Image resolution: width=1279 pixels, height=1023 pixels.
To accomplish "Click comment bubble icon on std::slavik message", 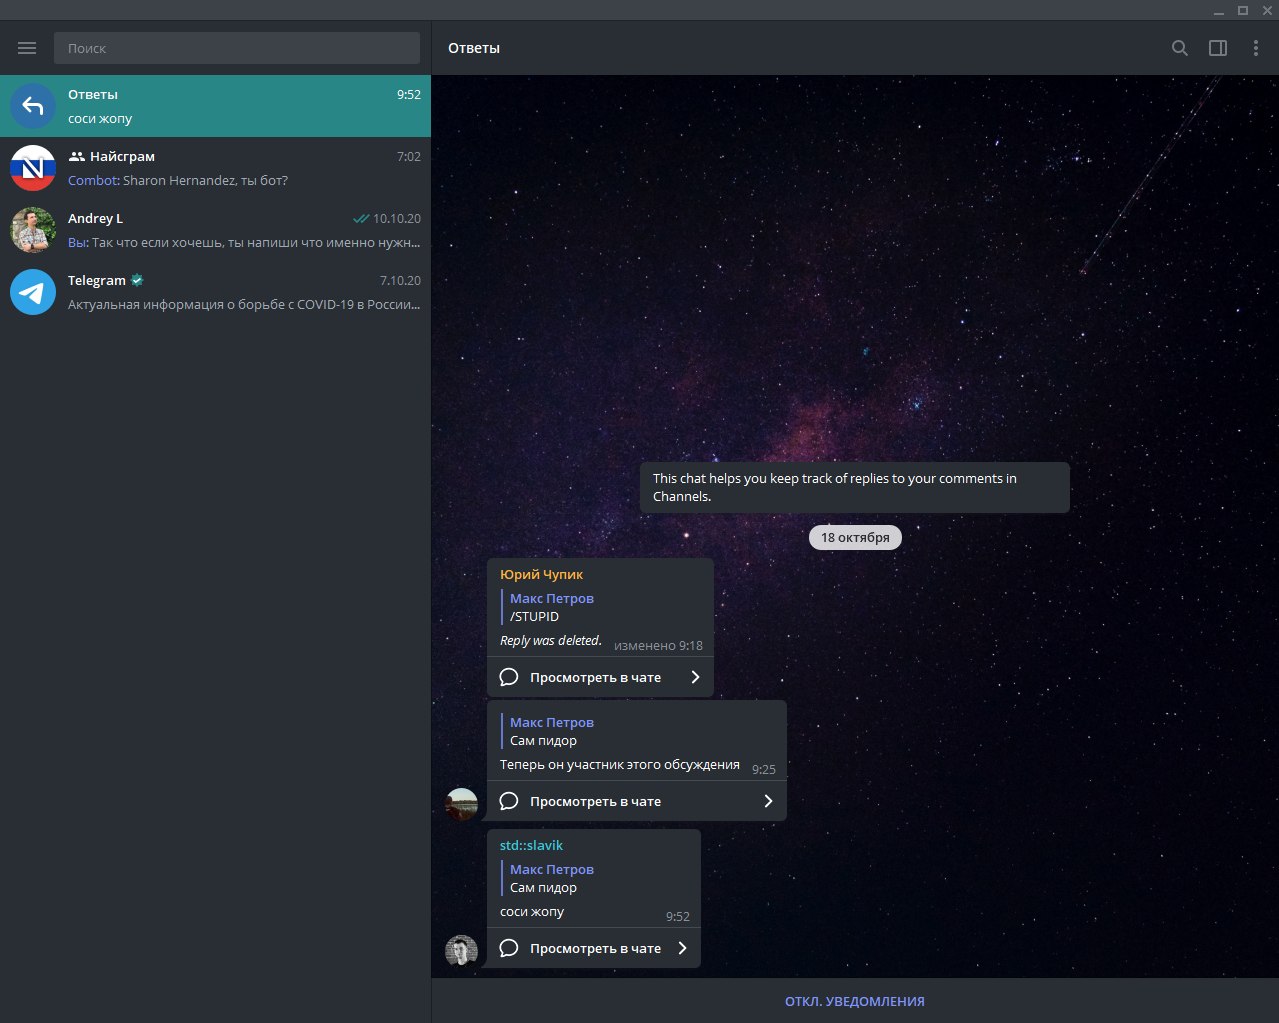I will point(509,948).
